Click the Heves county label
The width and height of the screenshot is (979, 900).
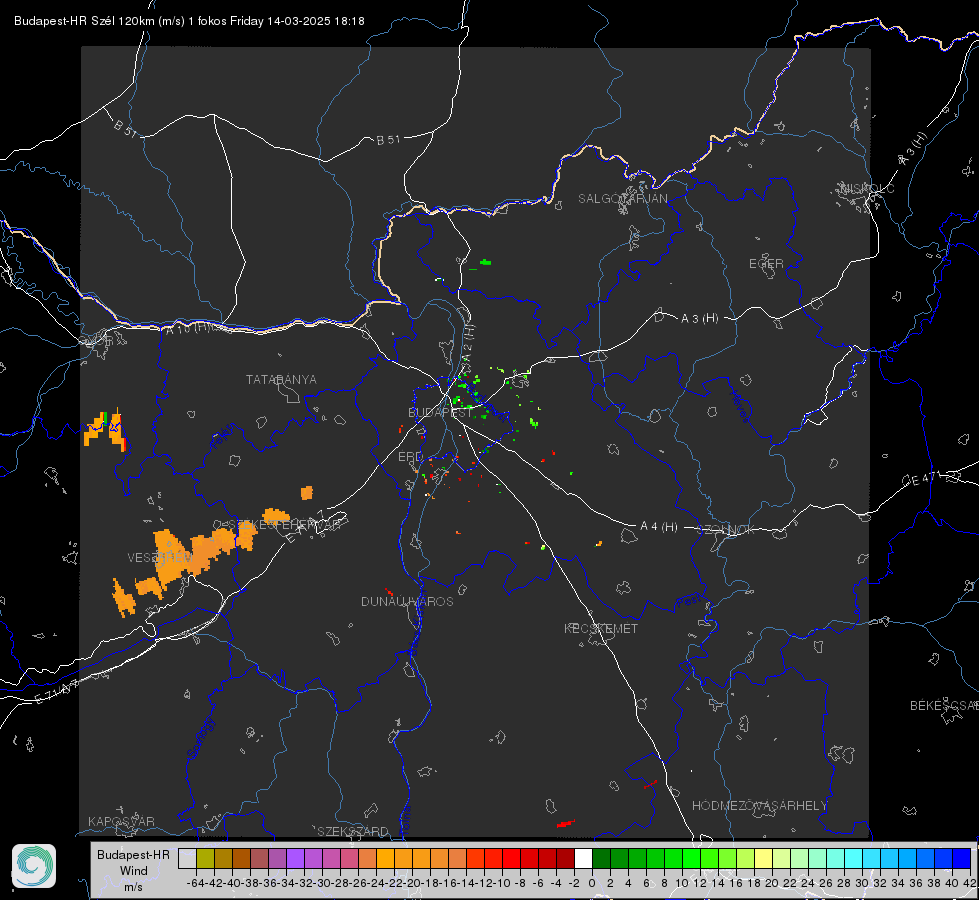click(x=740, y=406)
